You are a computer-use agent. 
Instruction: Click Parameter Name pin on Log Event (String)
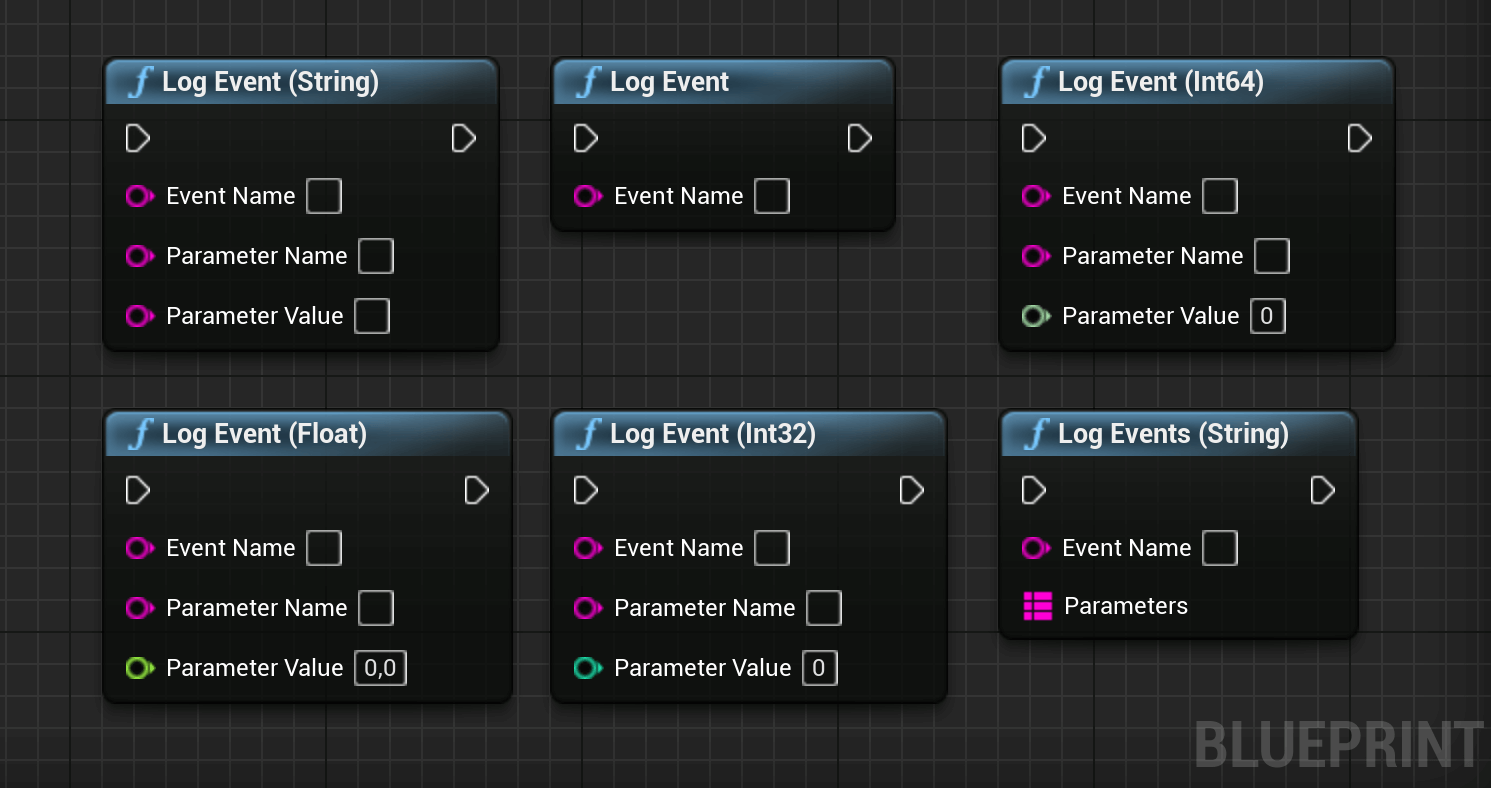click(x=140, y=256)
